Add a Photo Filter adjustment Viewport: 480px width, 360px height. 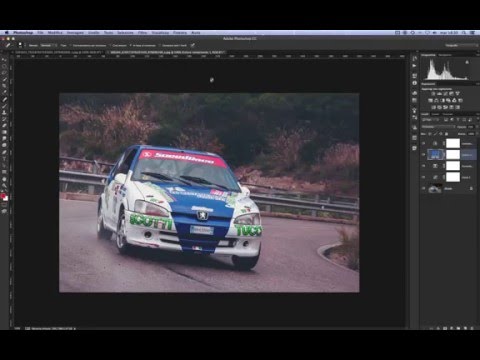[x=448, y=101]
